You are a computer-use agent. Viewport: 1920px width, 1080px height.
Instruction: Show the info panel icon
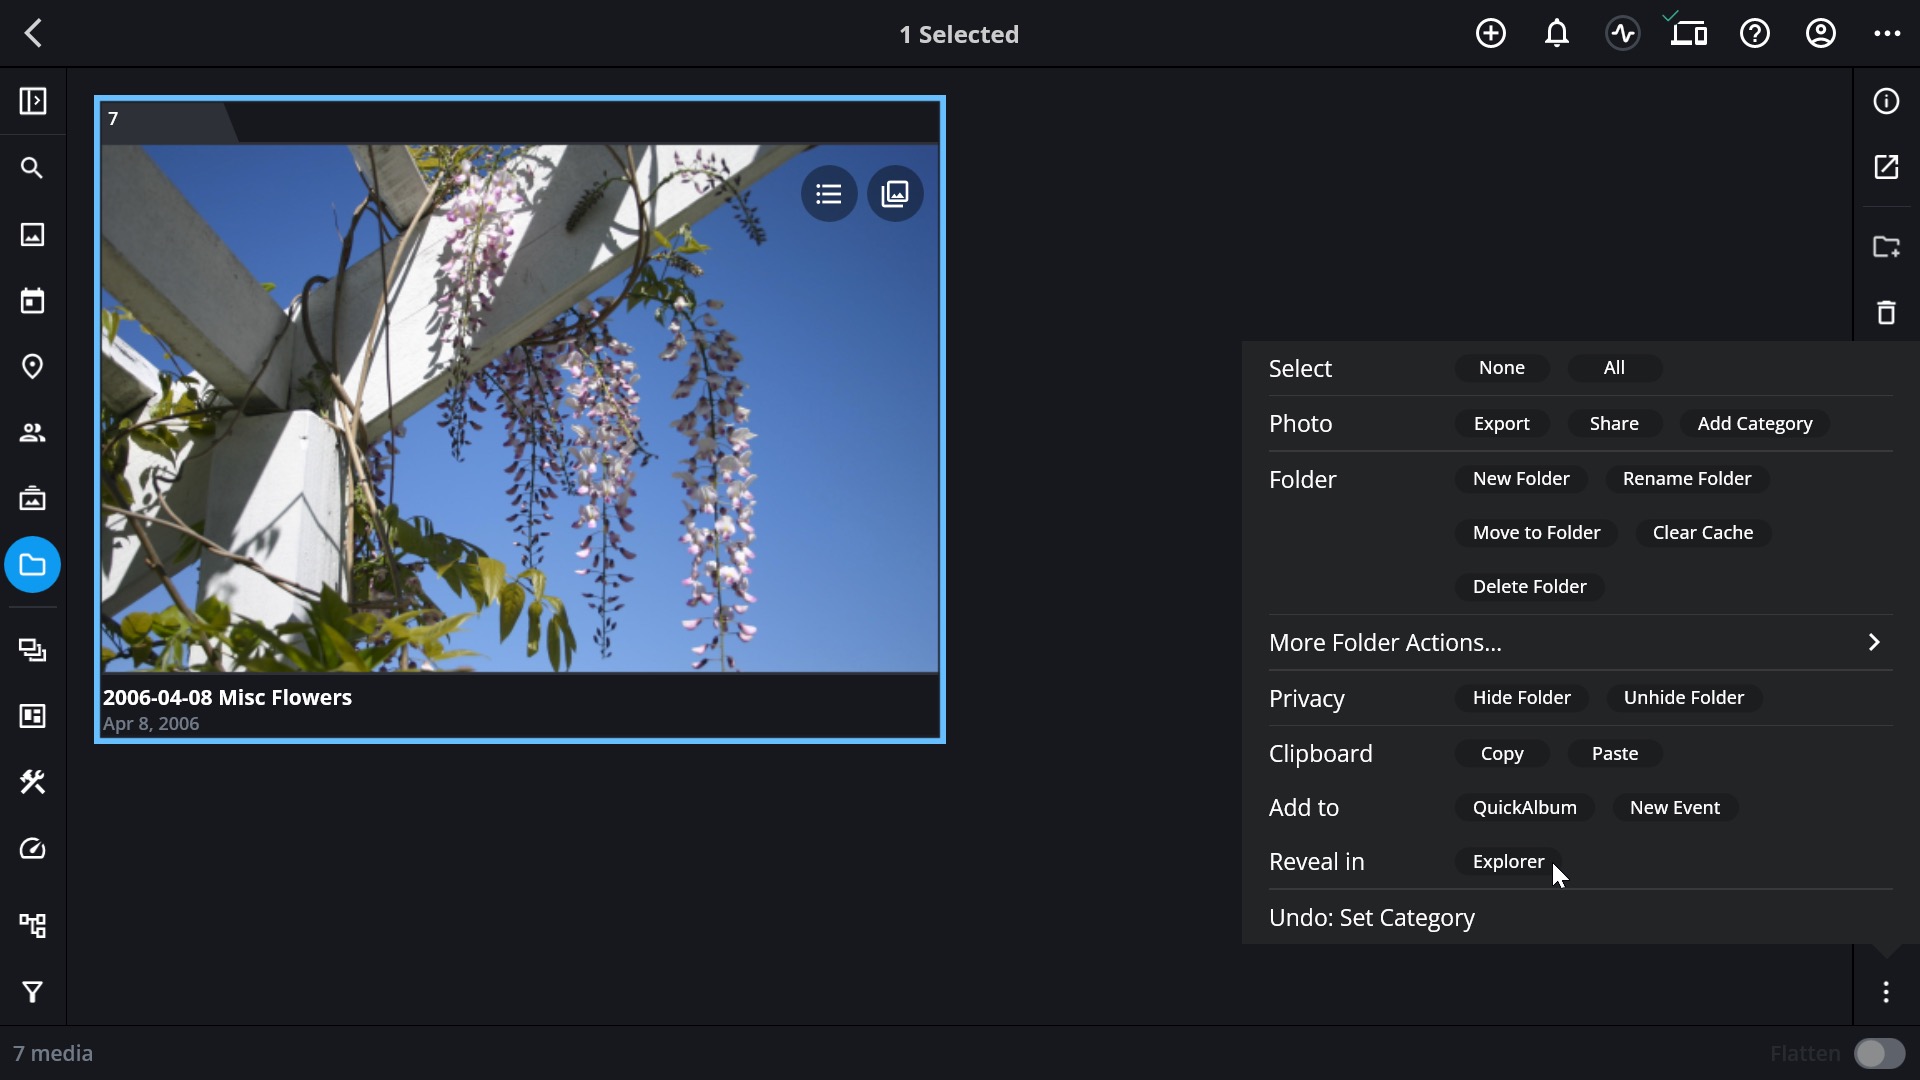tap(1886, 101)
